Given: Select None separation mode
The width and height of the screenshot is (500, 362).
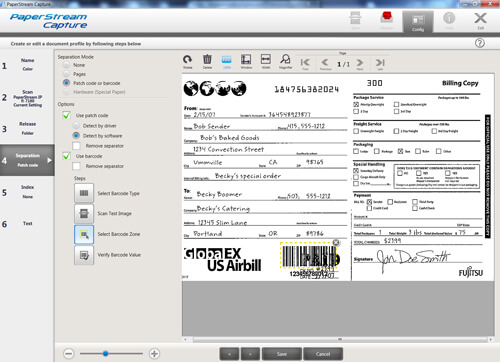Looking at the screenshot, I should pos(67,65).
